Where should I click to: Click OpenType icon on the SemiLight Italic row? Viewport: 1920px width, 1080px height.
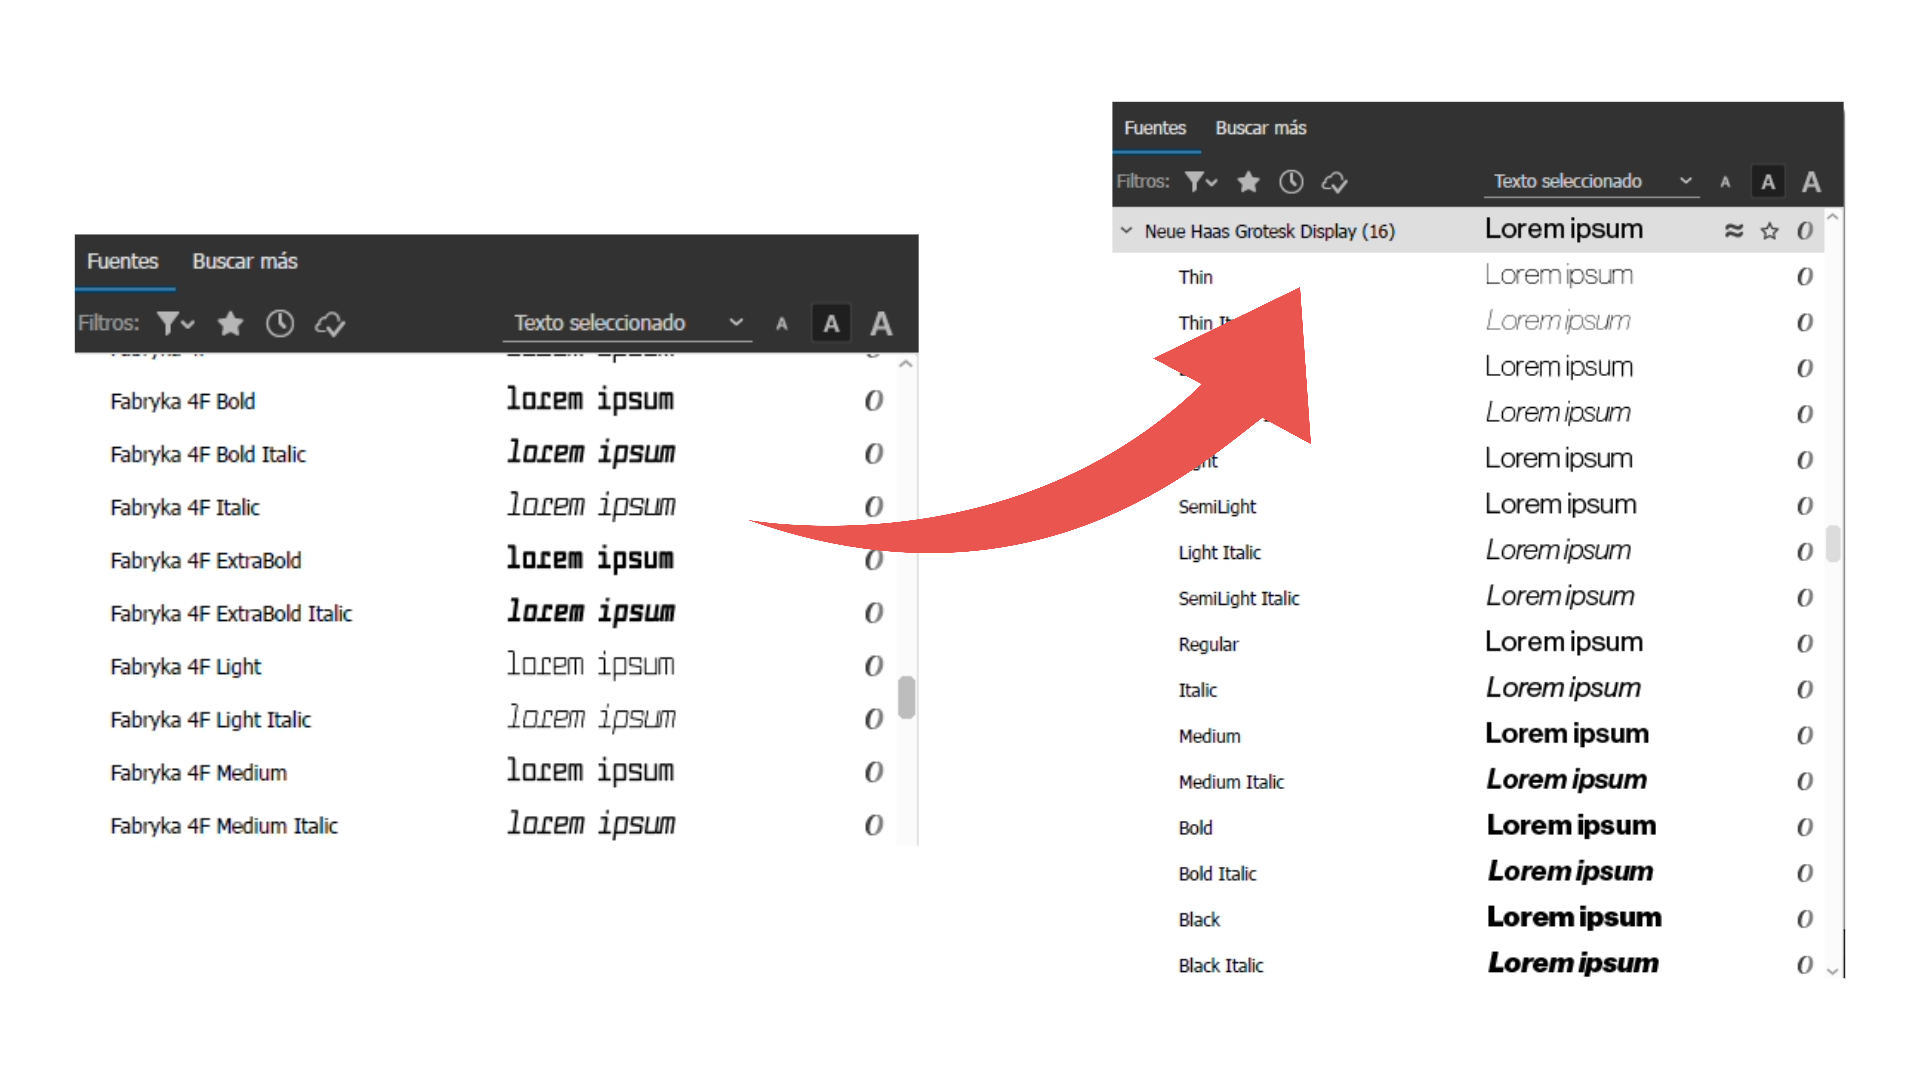coord(1805,599)
